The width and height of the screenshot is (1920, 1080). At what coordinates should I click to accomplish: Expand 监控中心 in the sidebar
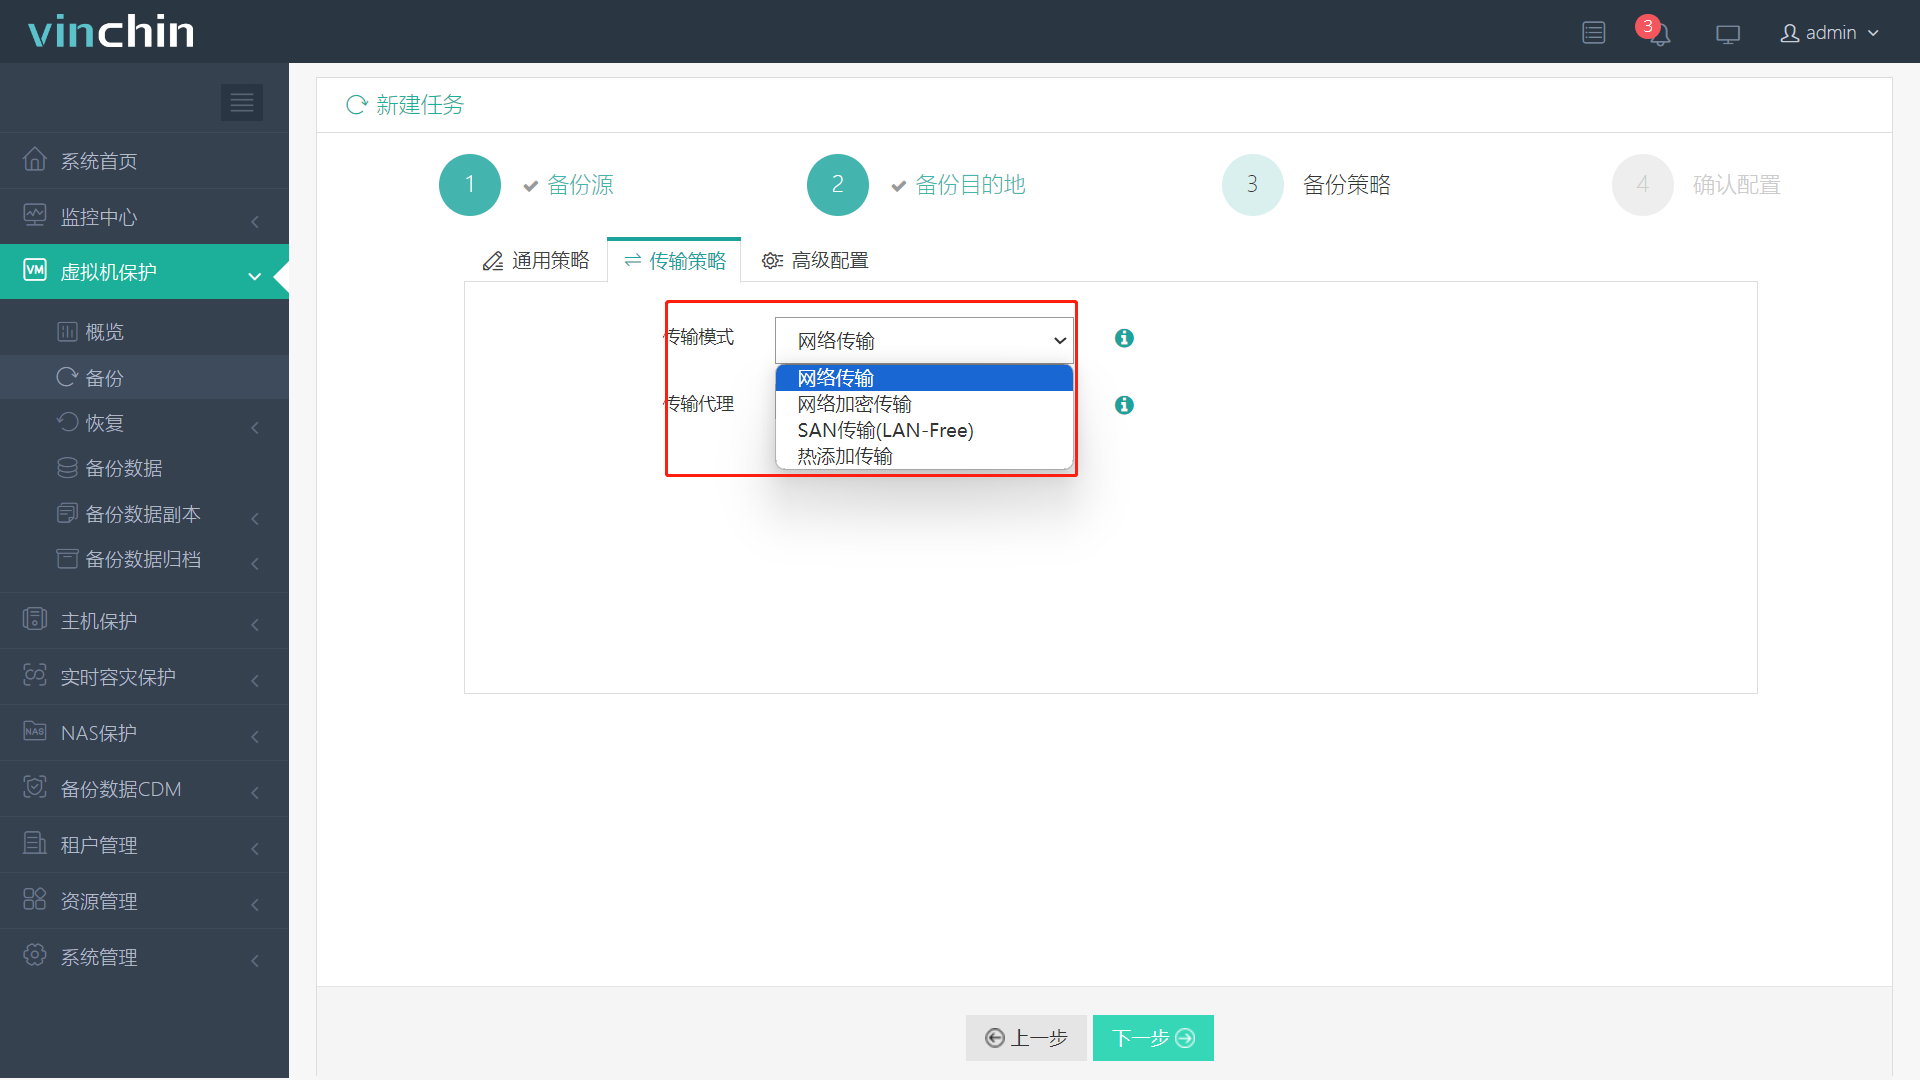(144, 217)
